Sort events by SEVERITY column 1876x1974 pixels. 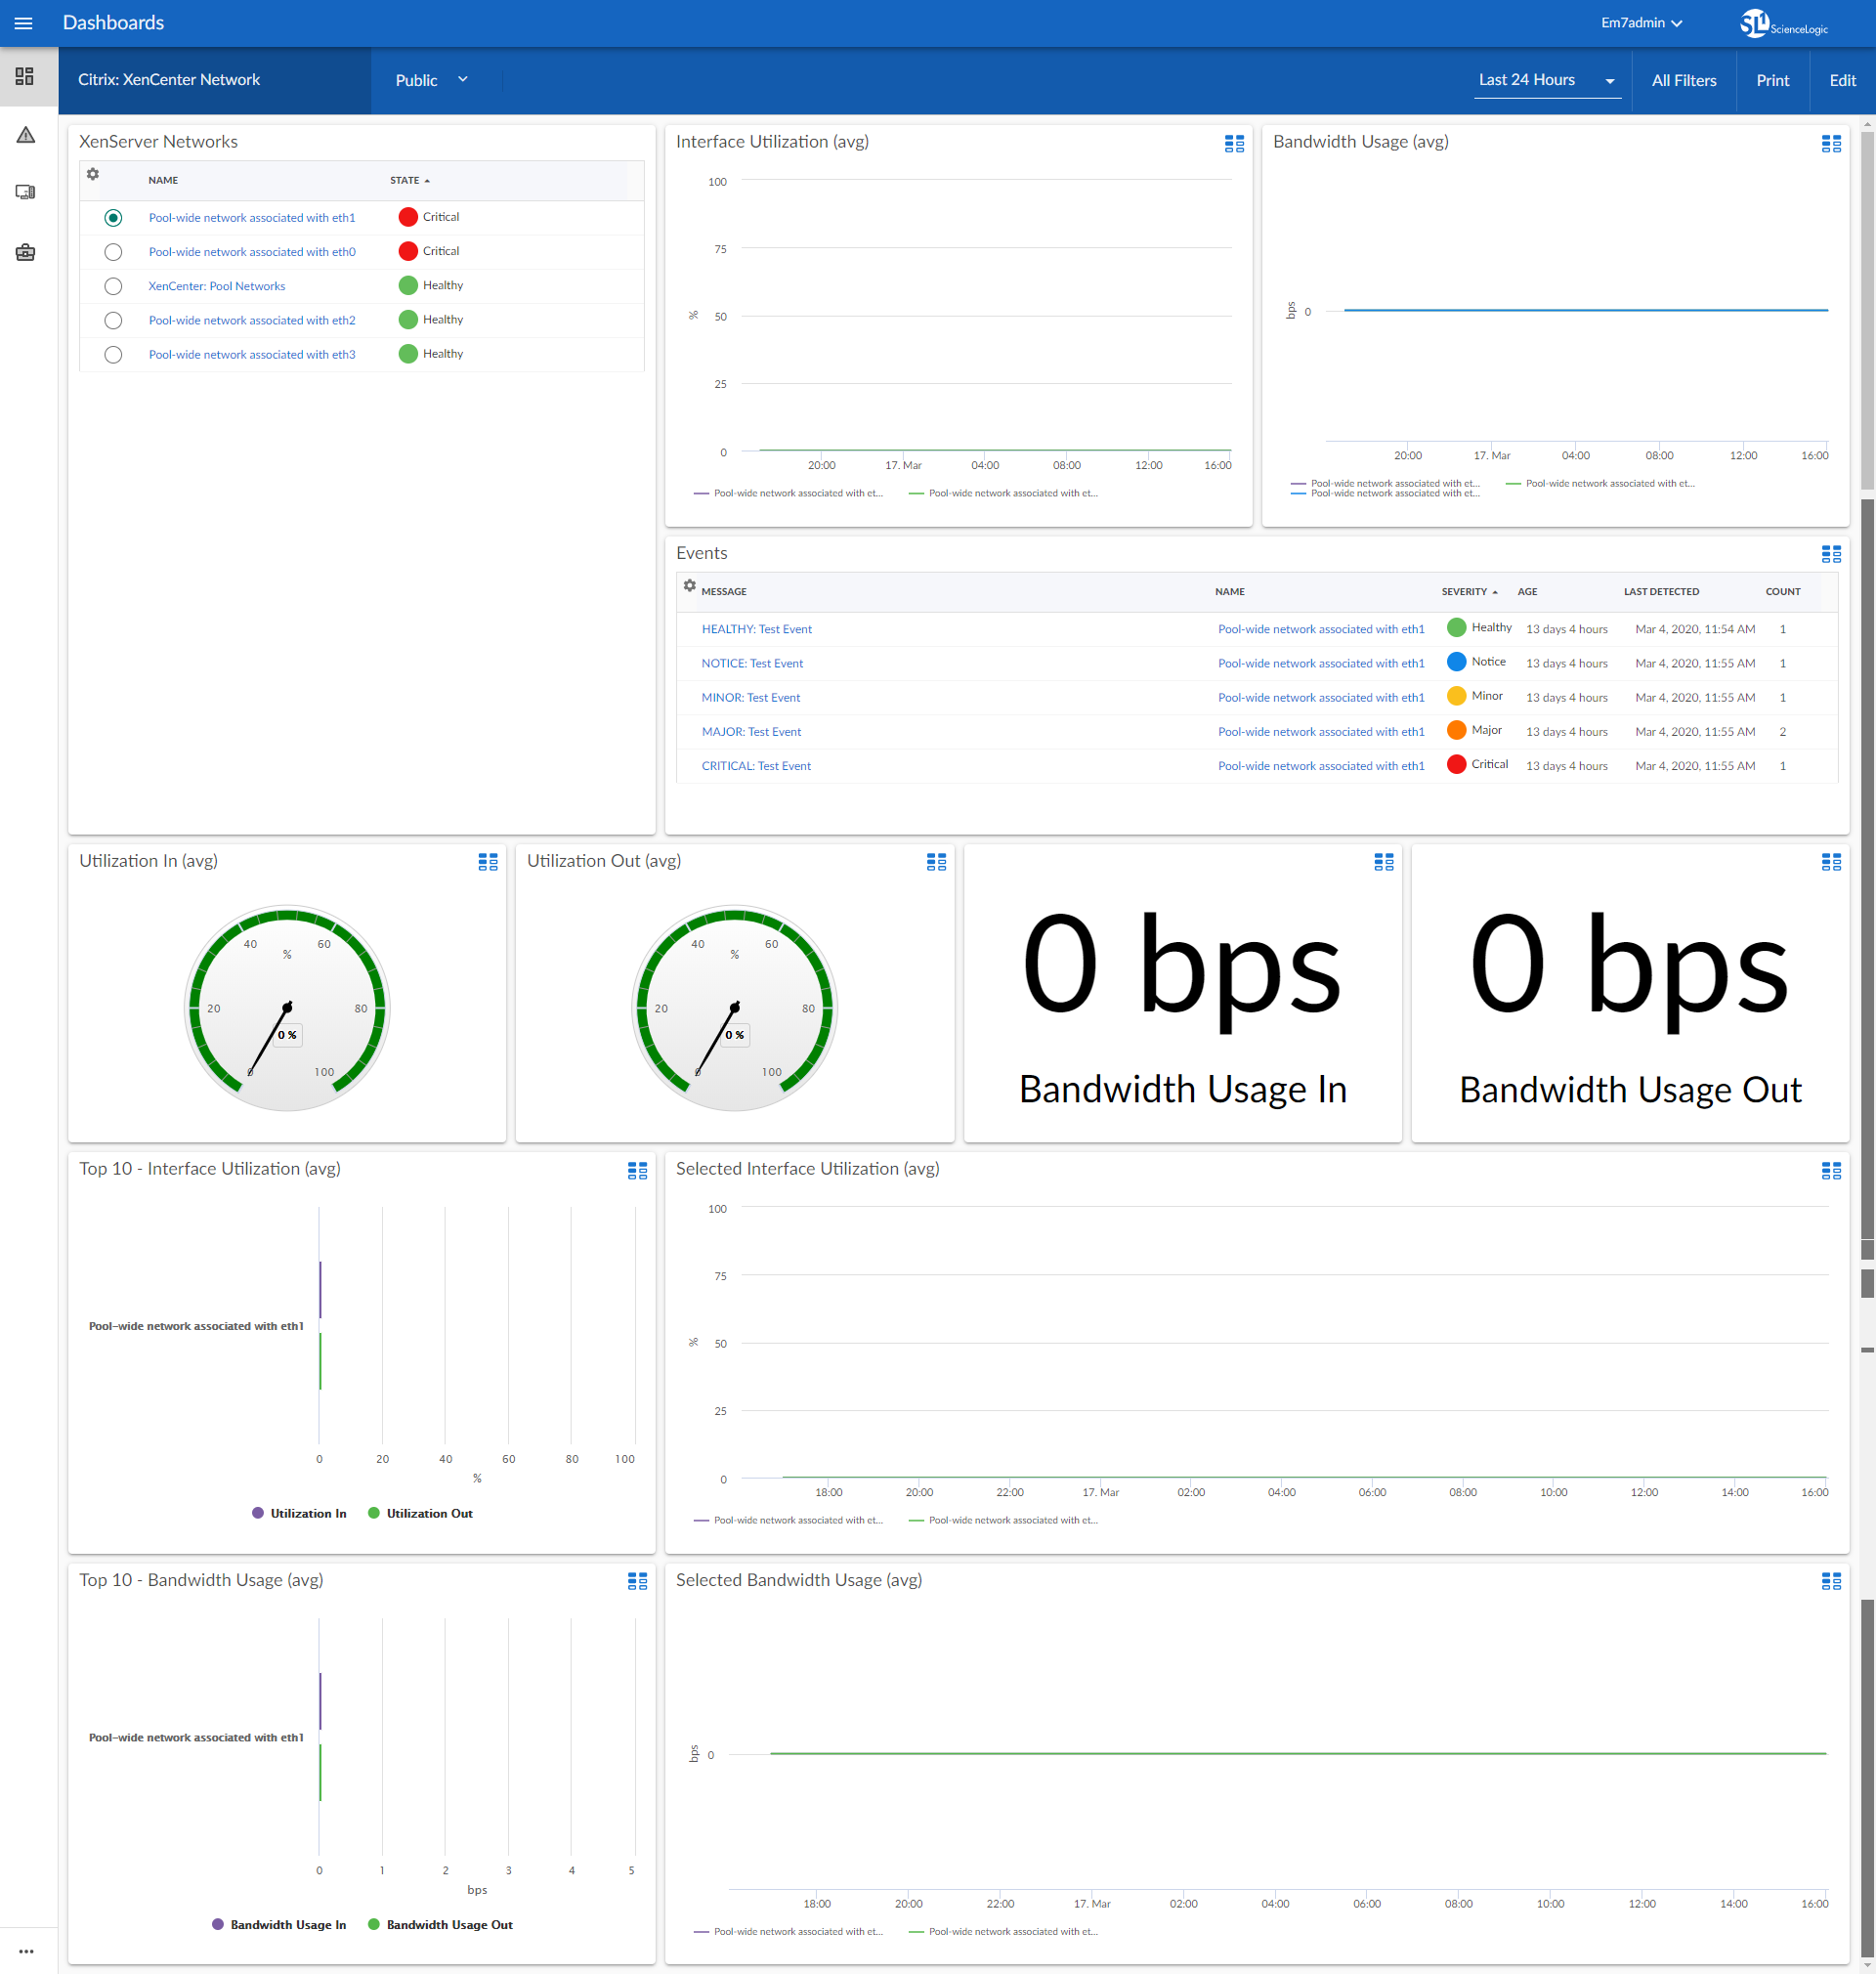[x=1469, y=591]
